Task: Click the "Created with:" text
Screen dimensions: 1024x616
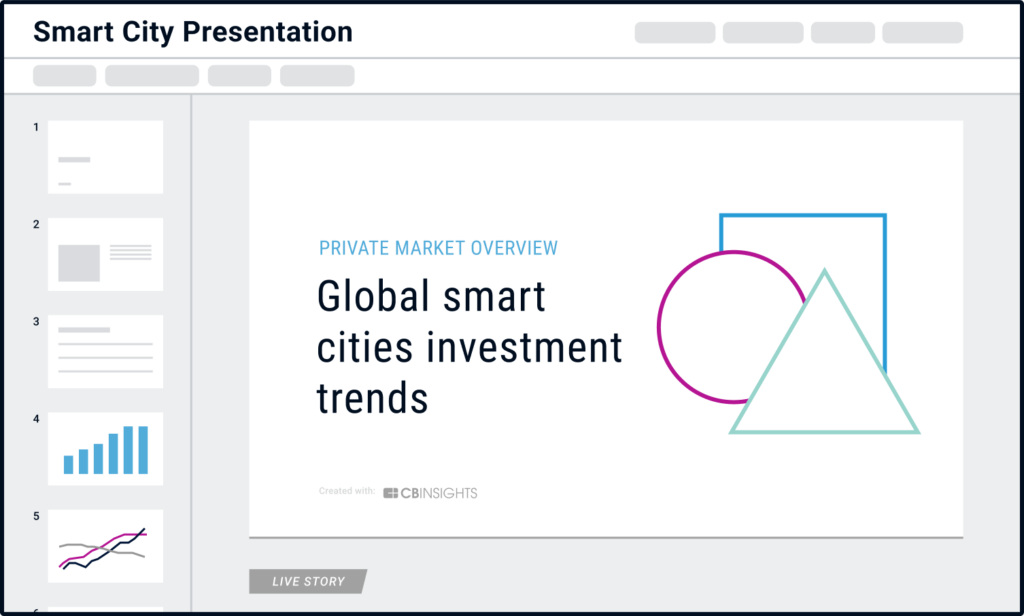Action: 347,491
